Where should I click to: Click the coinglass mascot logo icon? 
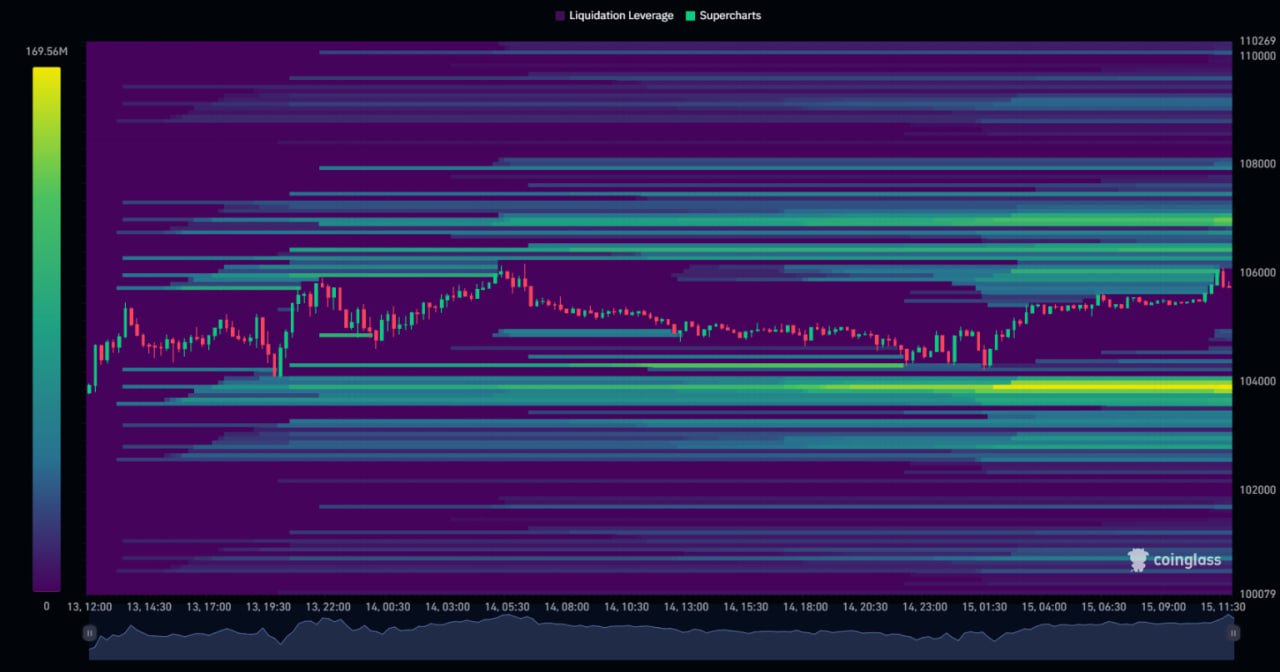coord(1138,560)
